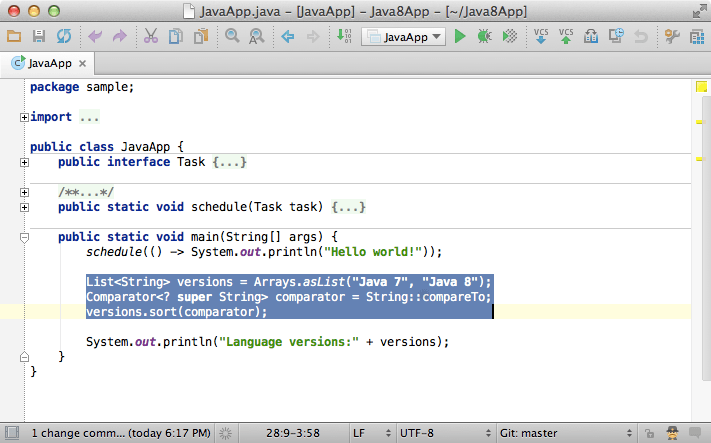Click the 28:9-3:58 caret position

point(292,433)
